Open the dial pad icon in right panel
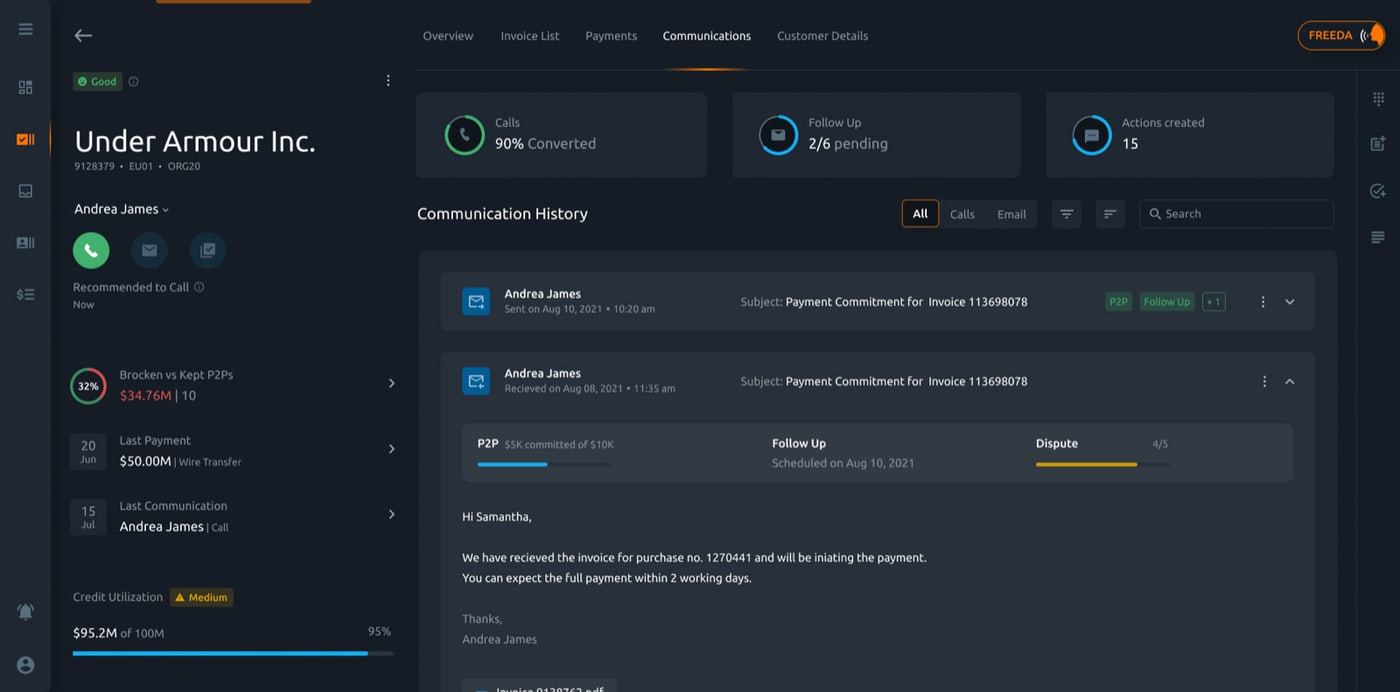 (x=1378, y=99)
